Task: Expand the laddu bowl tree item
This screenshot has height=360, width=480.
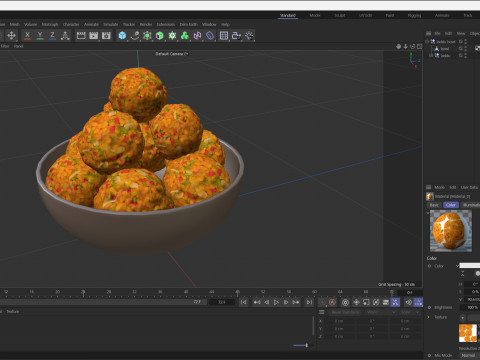Action: click(x=427, y=41)
